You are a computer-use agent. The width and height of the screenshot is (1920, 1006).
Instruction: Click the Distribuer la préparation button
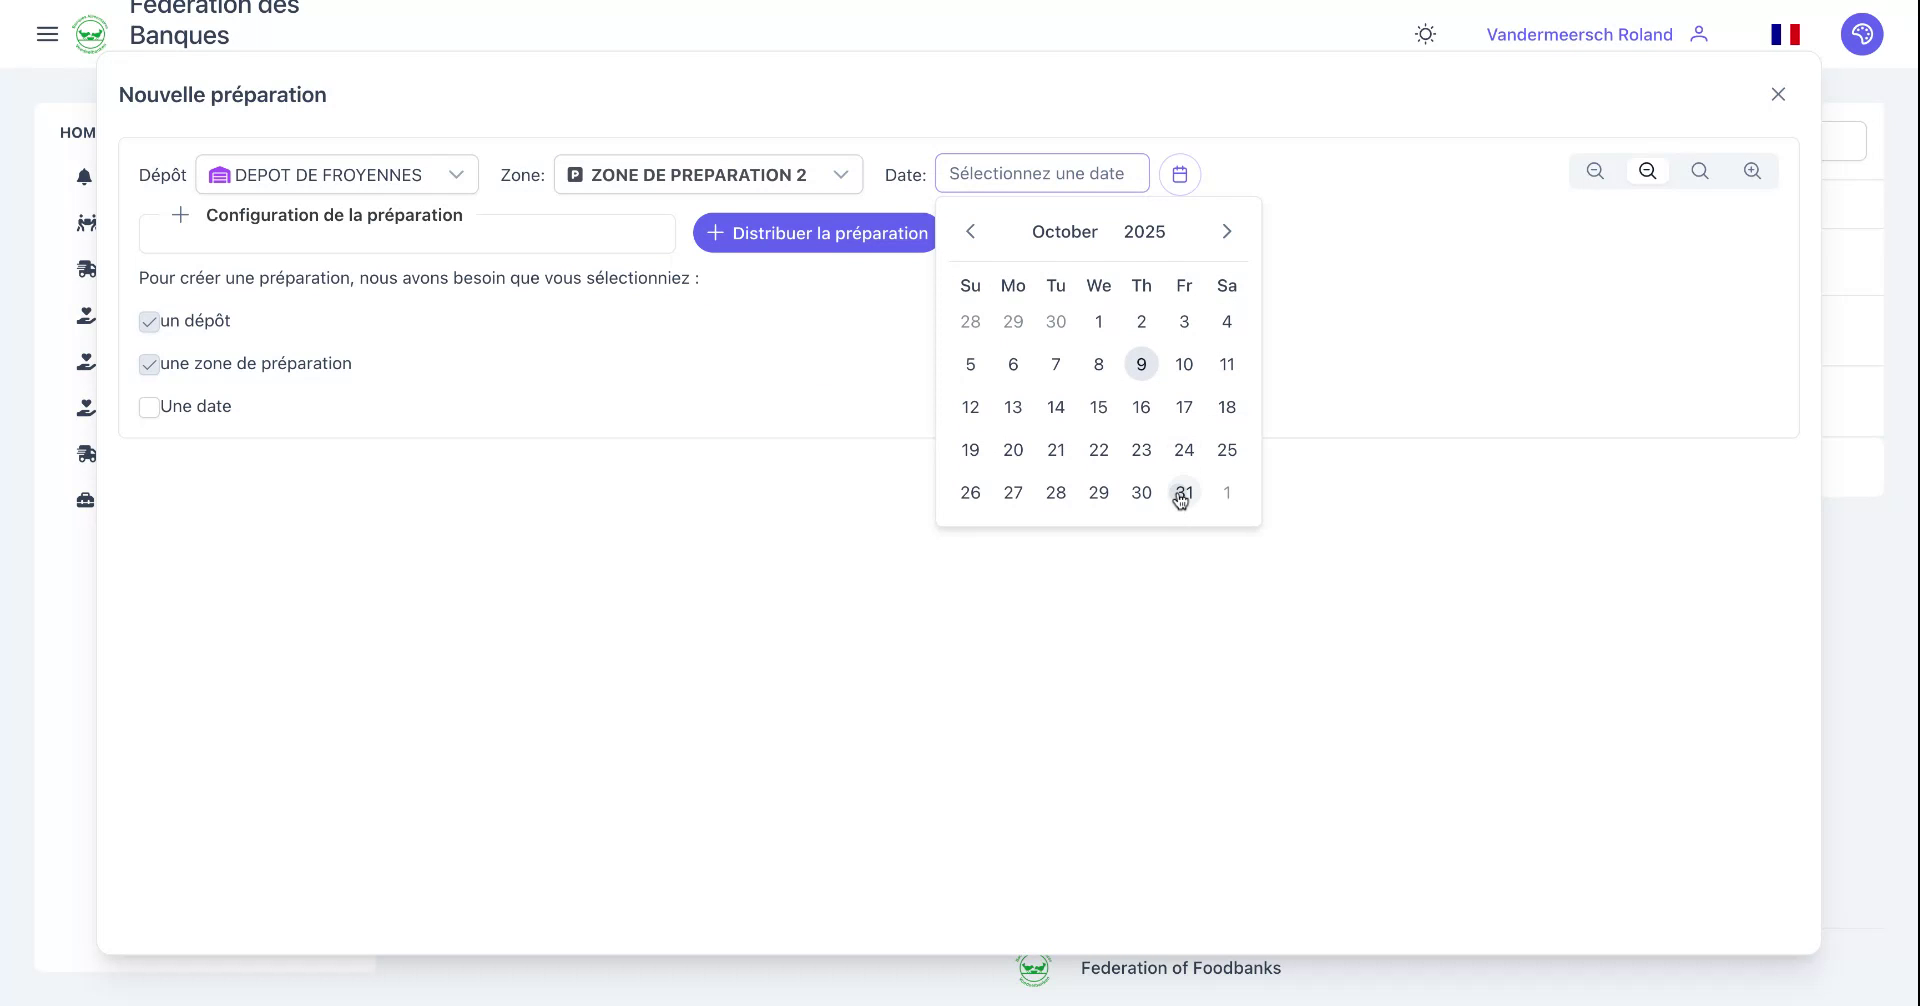[x=814, y=232]
